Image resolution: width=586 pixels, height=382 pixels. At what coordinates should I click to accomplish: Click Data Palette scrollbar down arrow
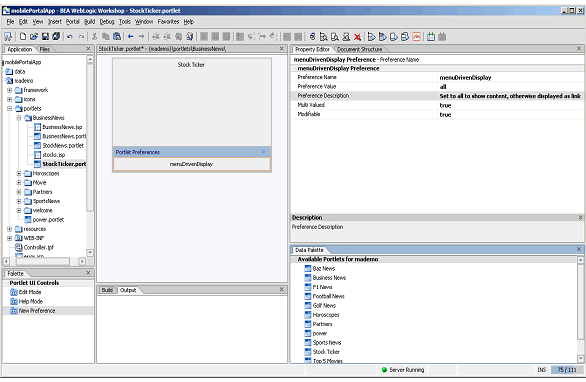coord(580,359)
